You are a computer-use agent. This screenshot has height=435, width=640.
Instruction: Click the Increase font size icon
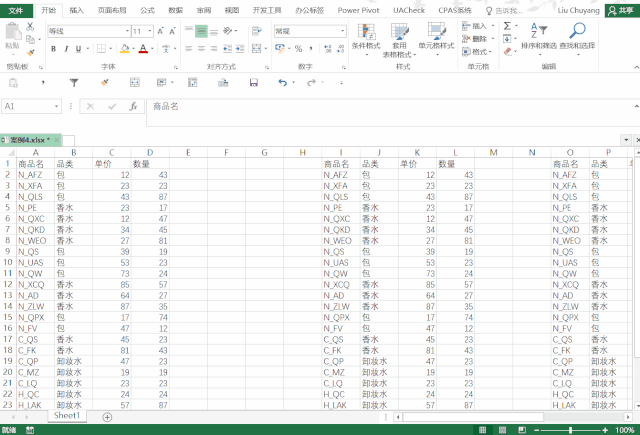point(160,31)
